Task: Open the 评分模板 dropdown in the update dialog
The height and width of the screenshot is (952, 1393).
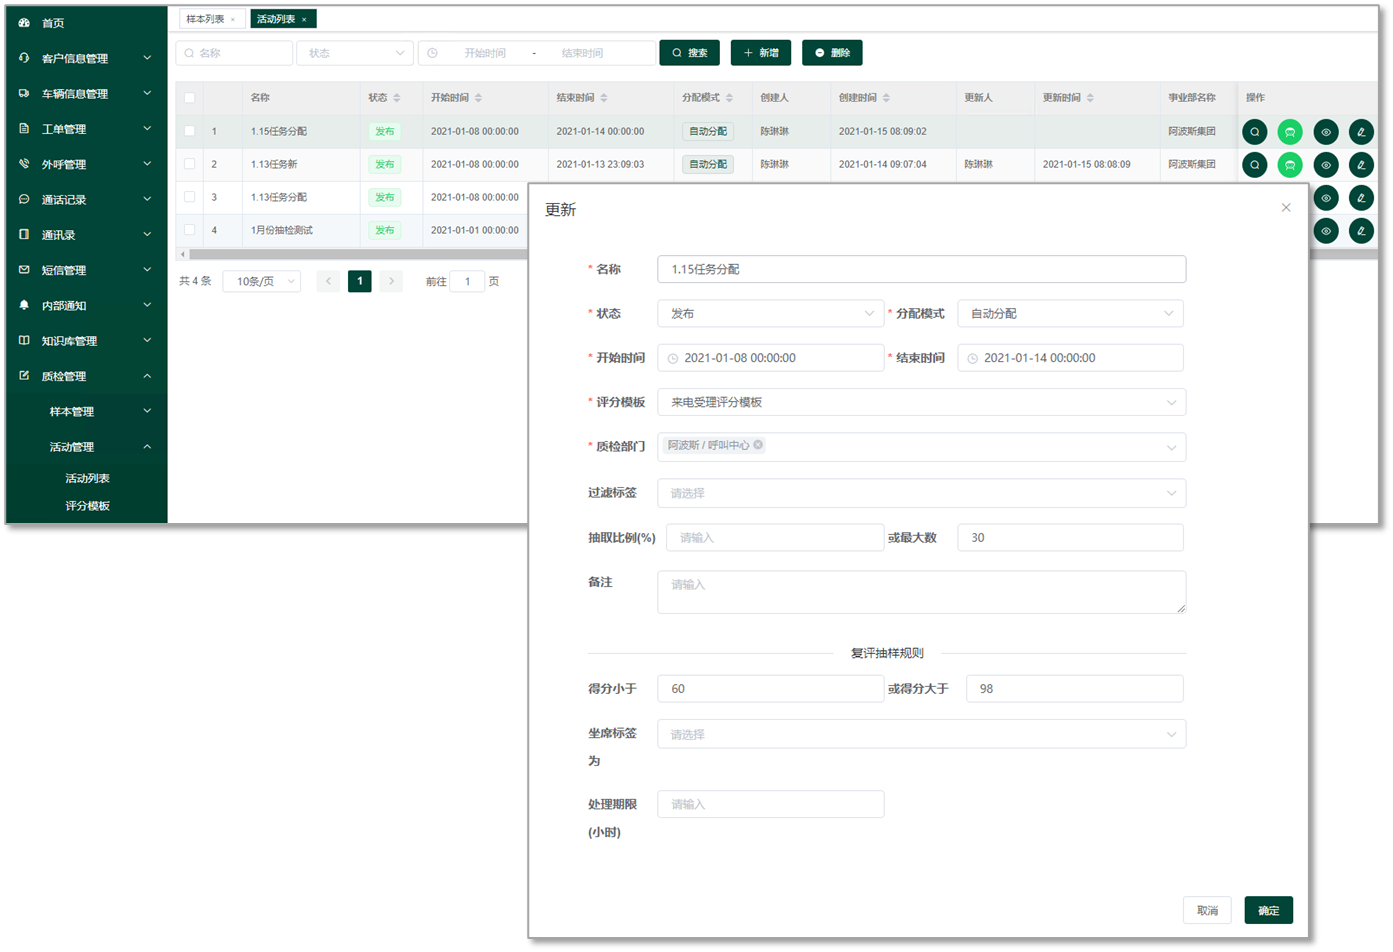Action: [921, 402]
